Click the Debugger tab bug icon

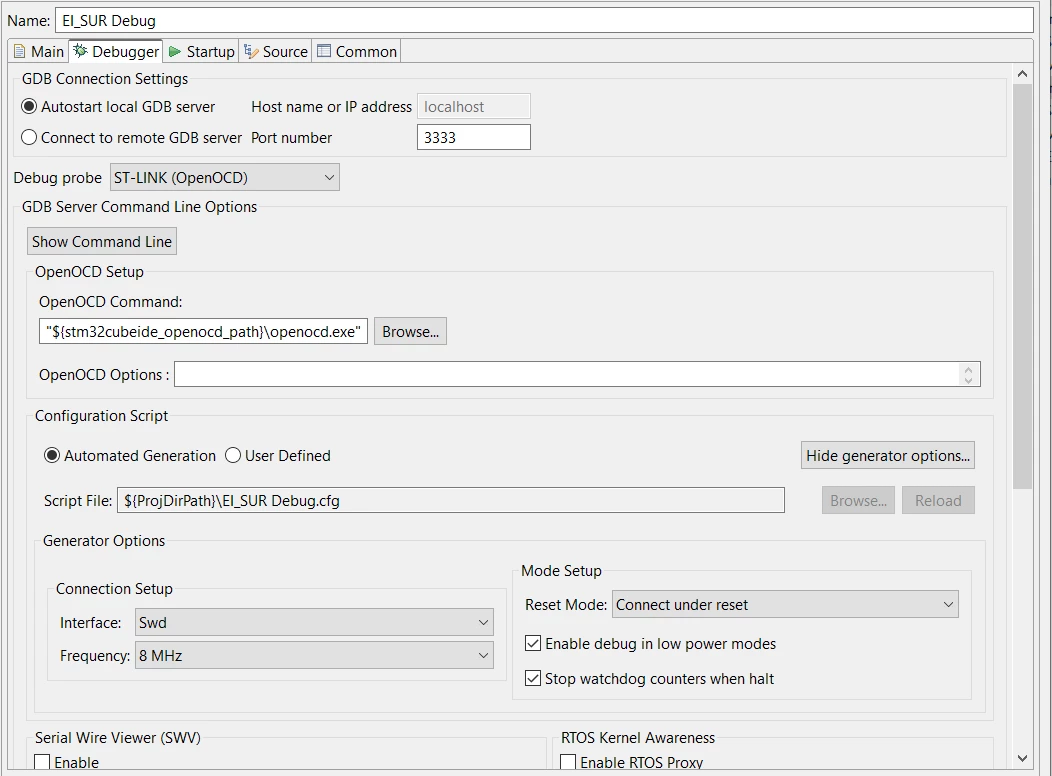pos(81,51)
